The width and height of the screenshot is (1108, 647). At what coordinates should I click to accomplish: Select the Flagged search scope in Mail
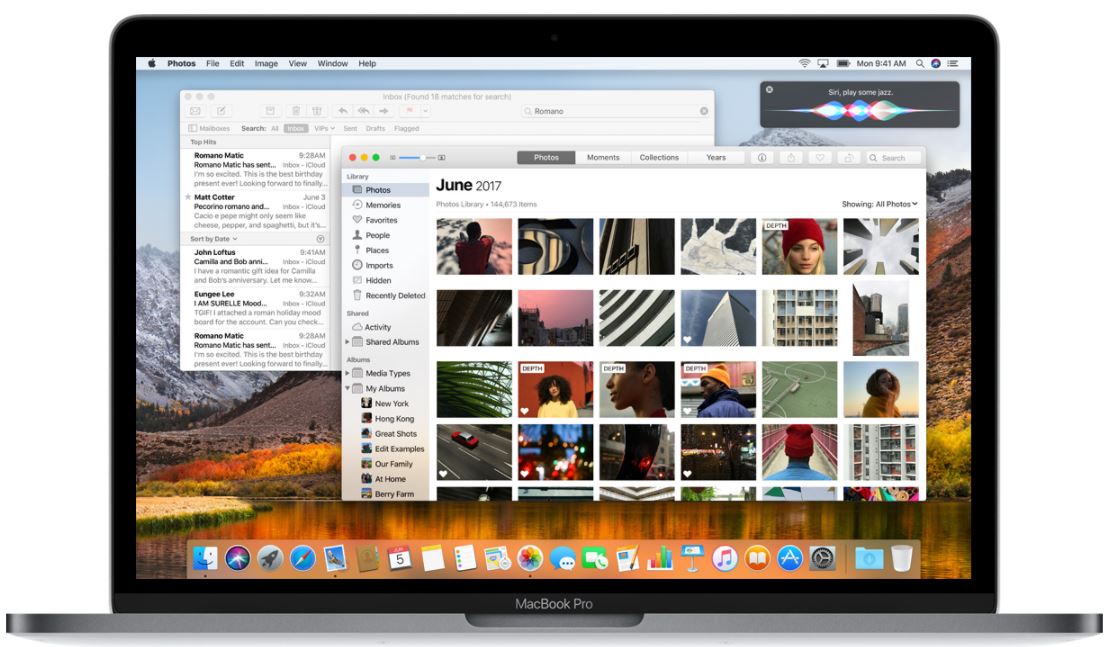(406, 129)
